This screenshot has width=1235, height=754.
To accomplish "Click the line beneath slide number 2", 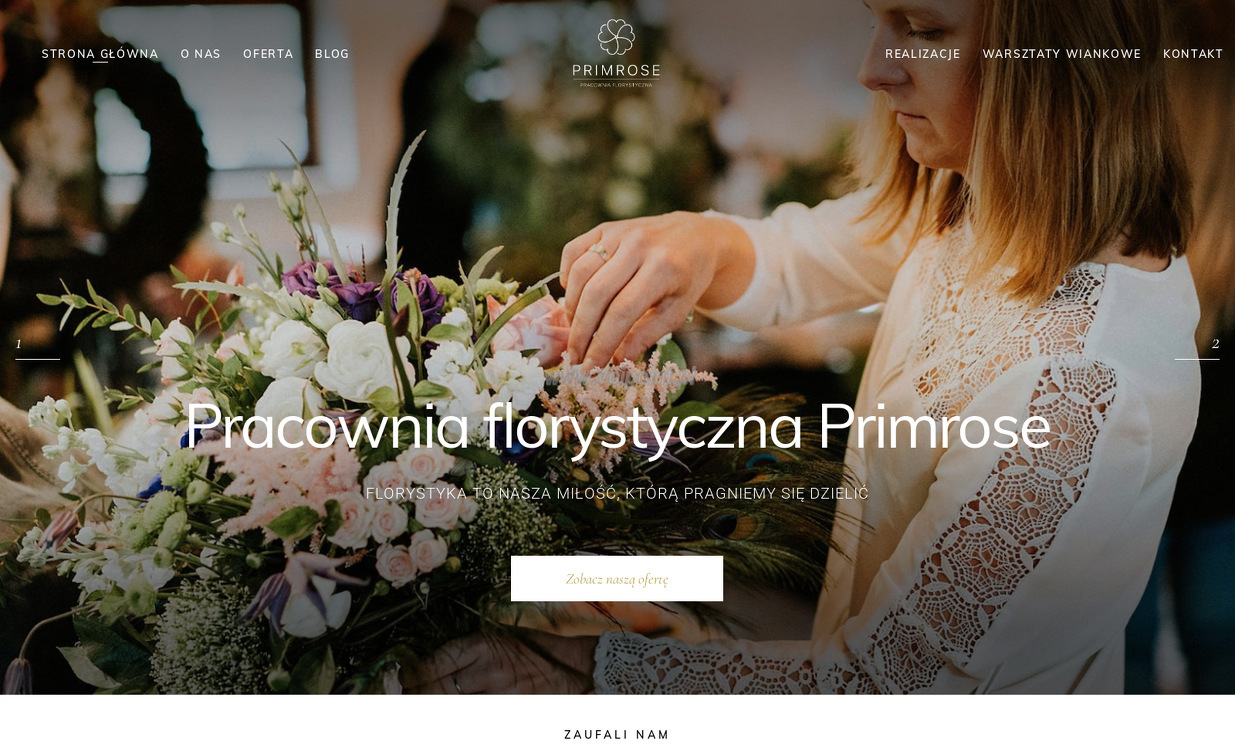I will point(1197,359).
